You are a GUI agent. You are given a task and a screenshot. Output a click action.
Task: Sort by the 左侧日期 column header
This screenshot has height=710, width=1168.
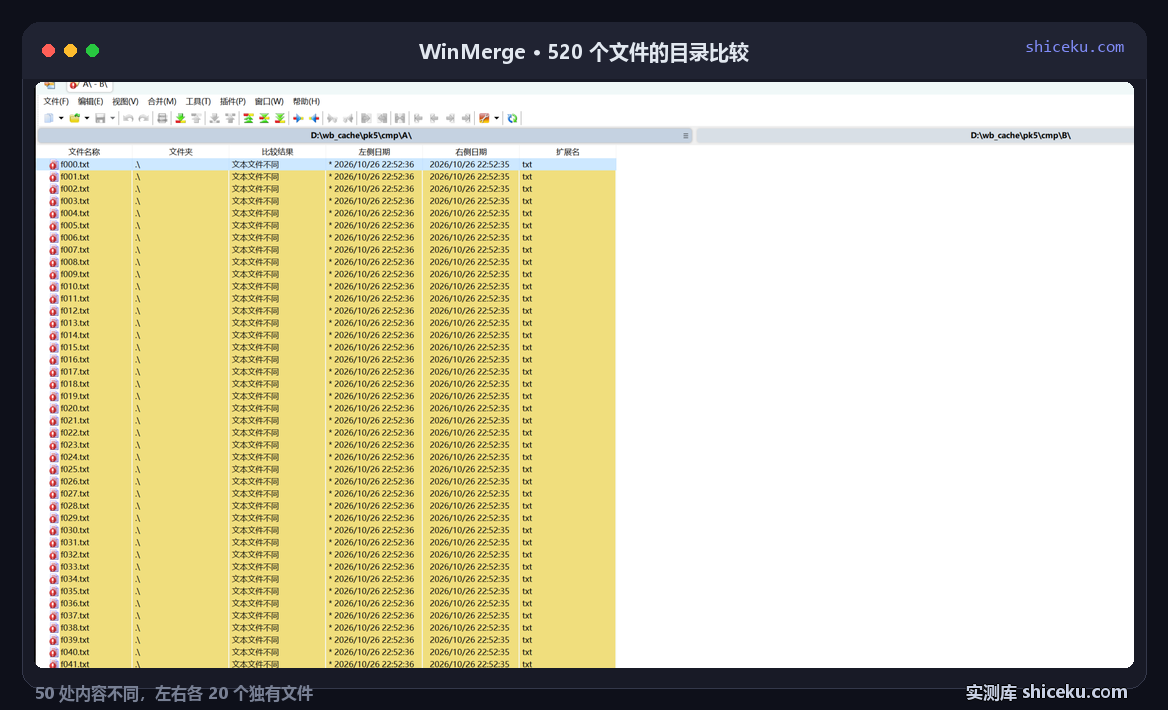click(374, 152)
